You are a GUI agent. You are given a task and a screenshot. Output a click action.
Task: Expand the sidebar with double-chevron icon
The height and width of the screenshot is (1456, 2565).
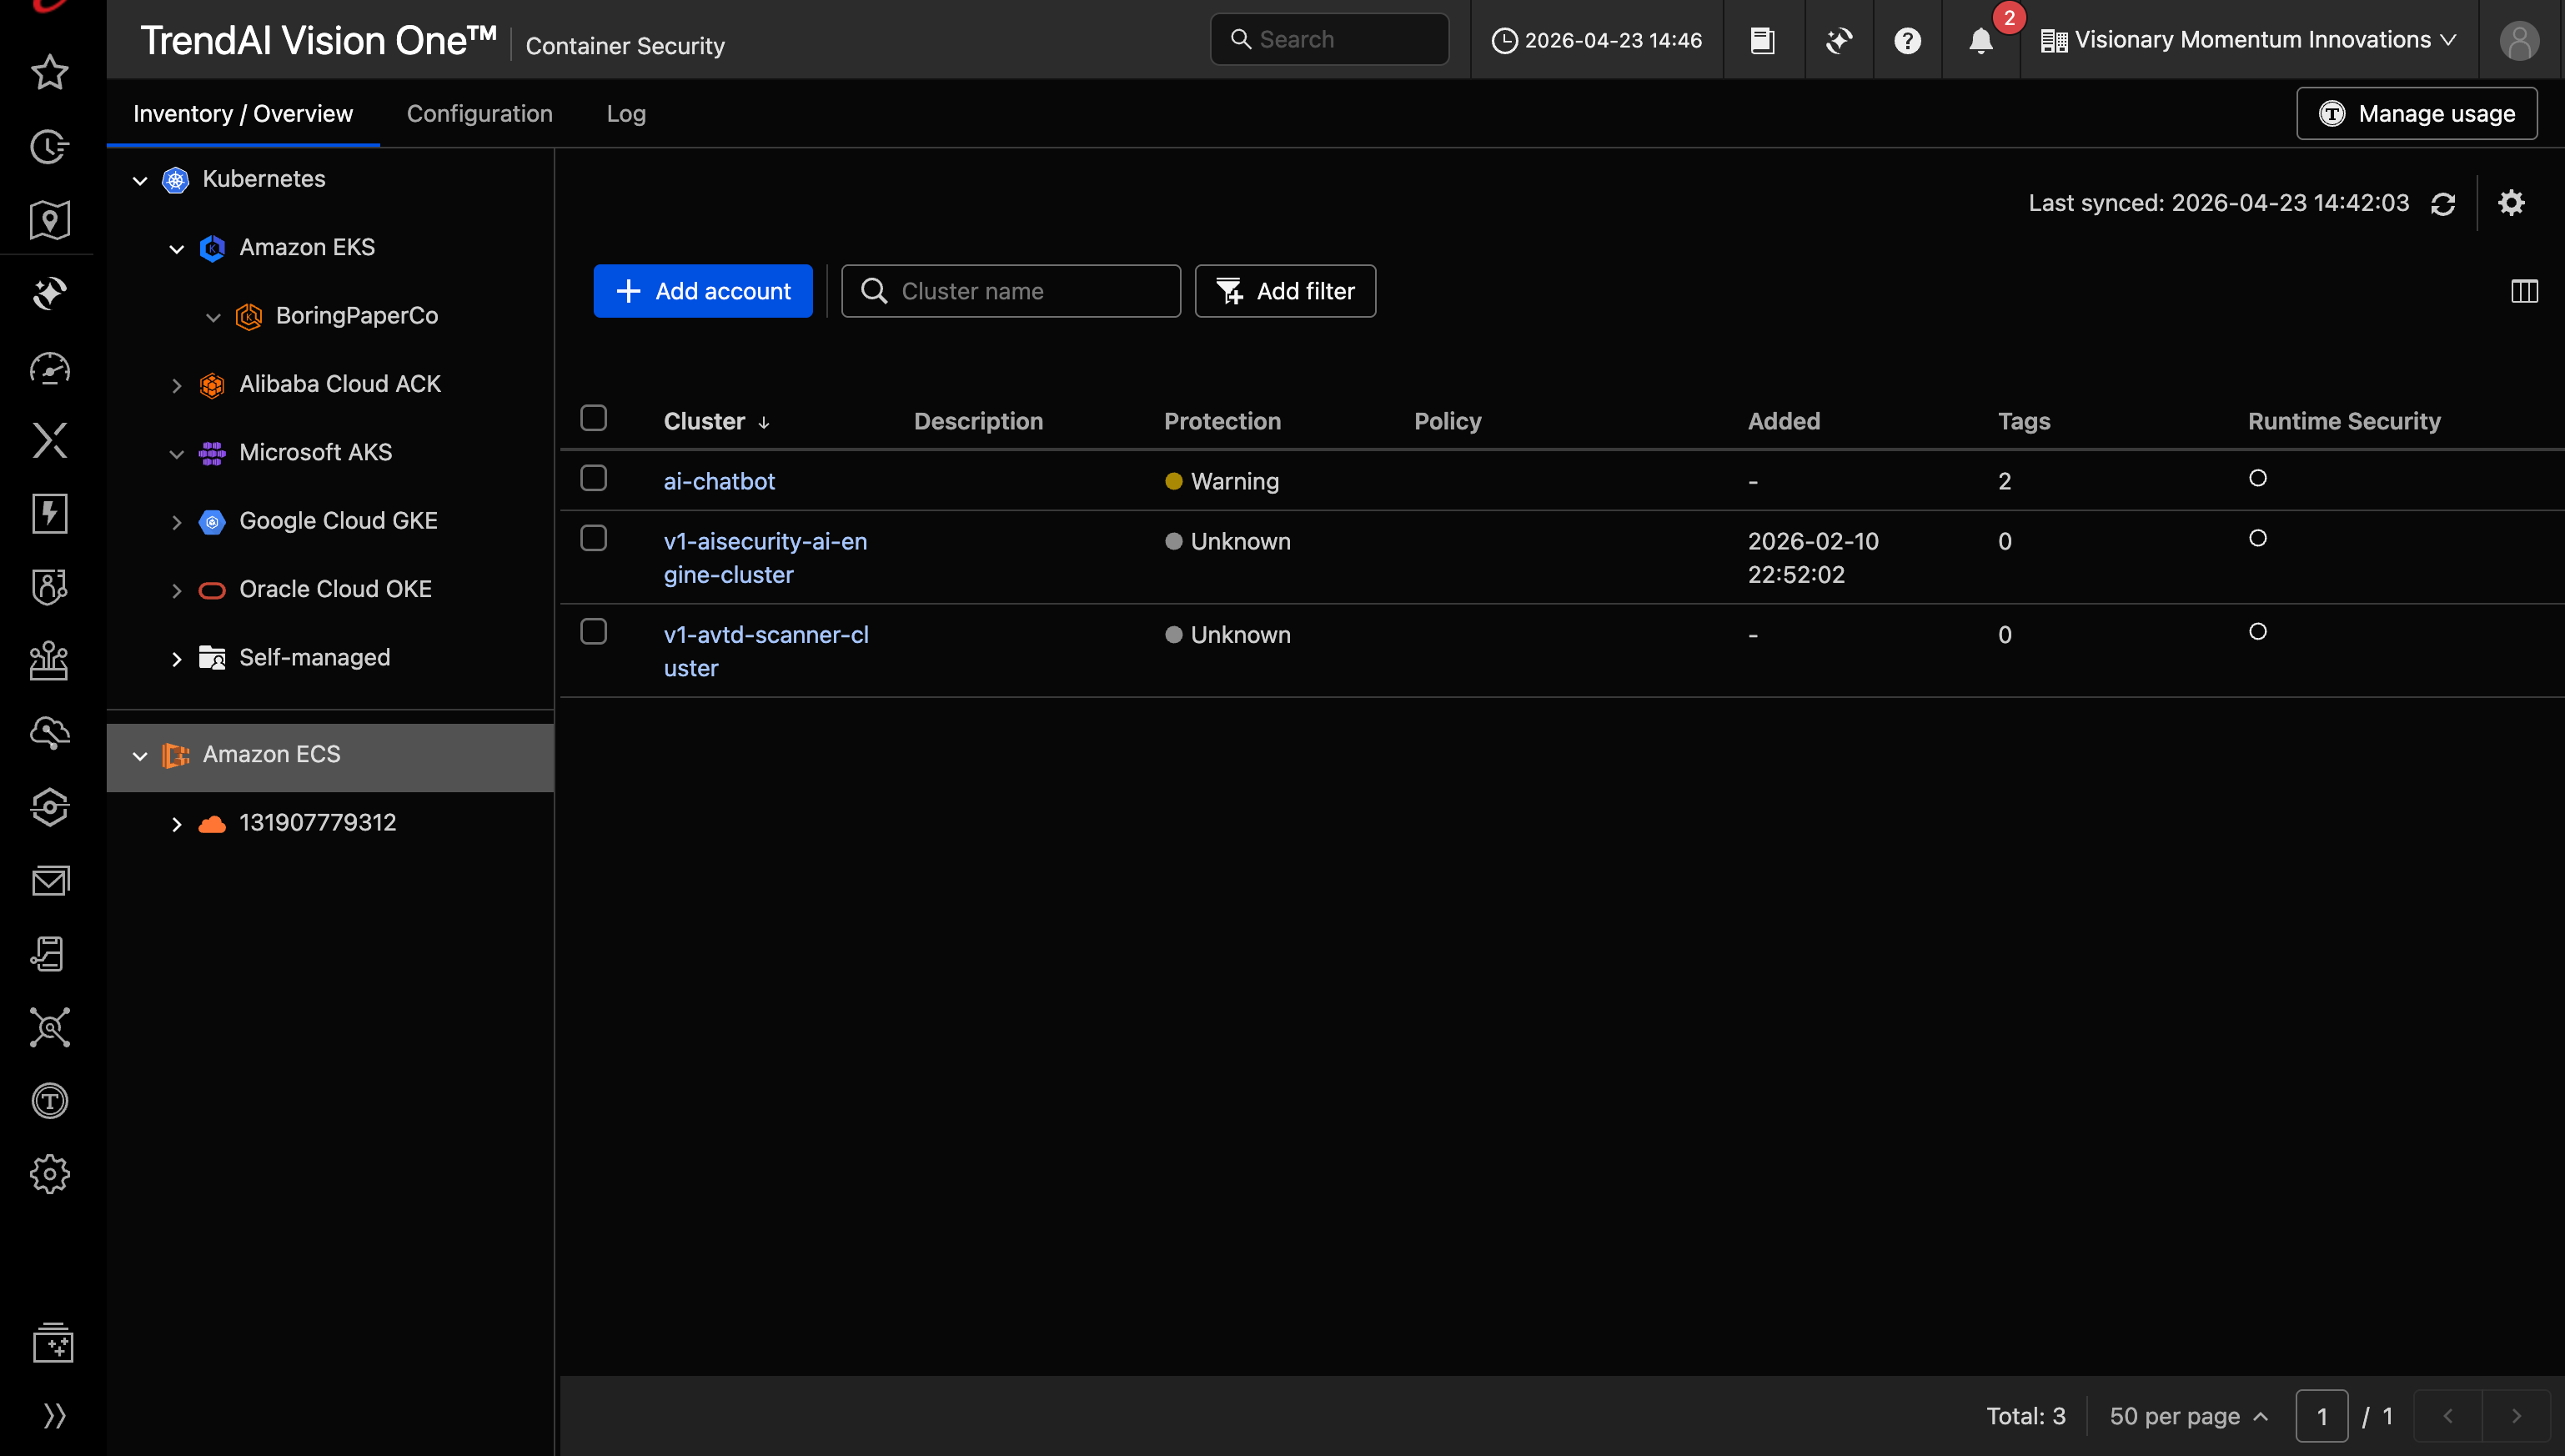click(x=54, y=1416)
